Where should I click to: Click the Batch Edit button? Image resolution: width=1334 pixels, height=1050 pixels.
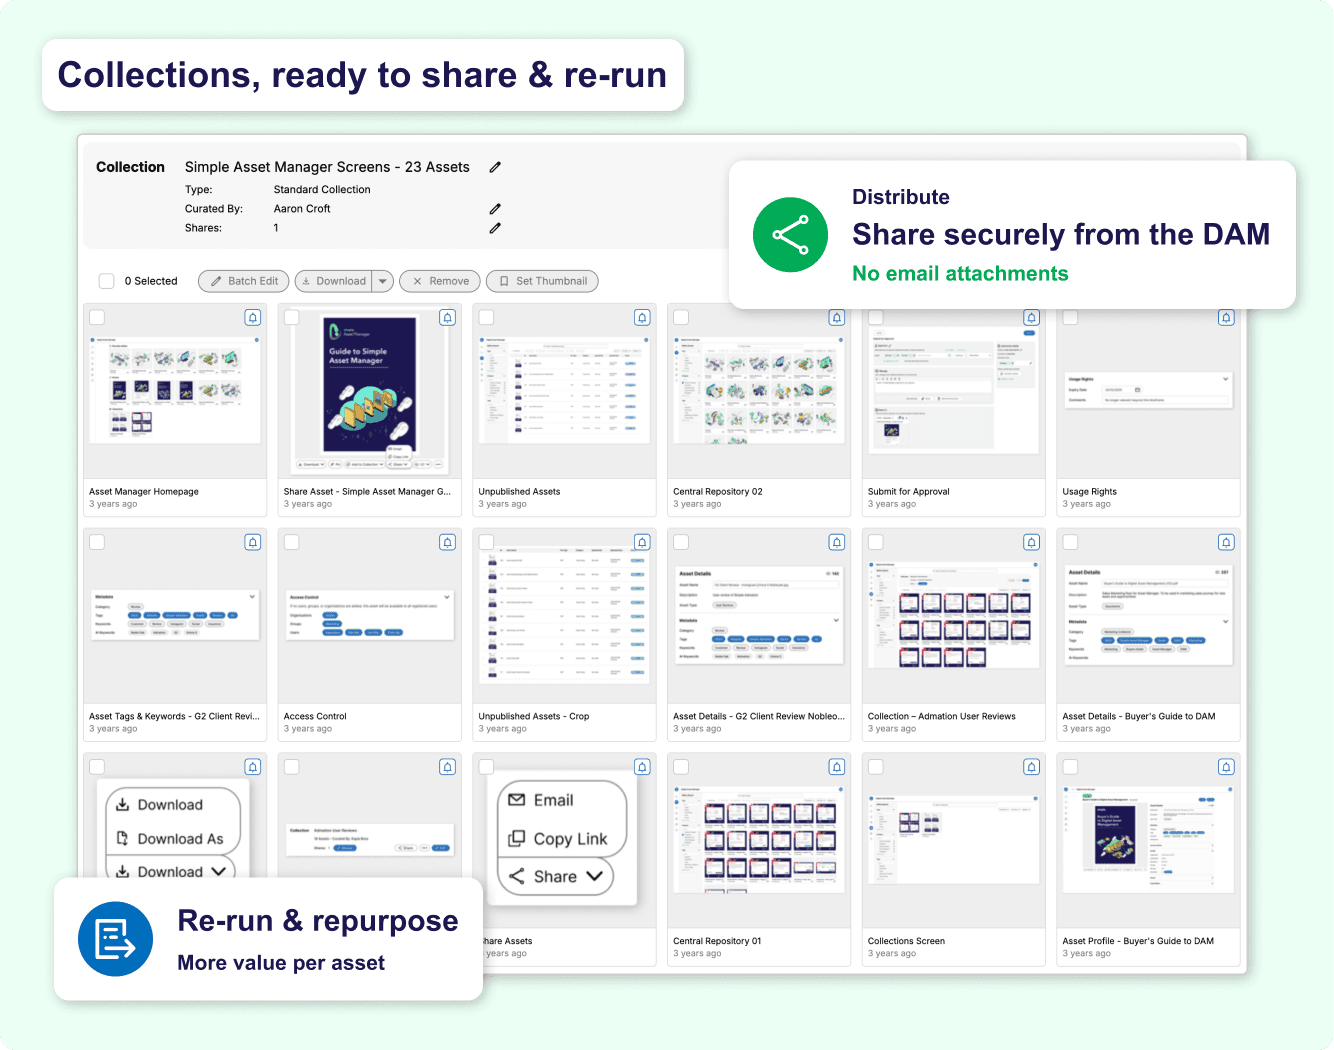244,281
